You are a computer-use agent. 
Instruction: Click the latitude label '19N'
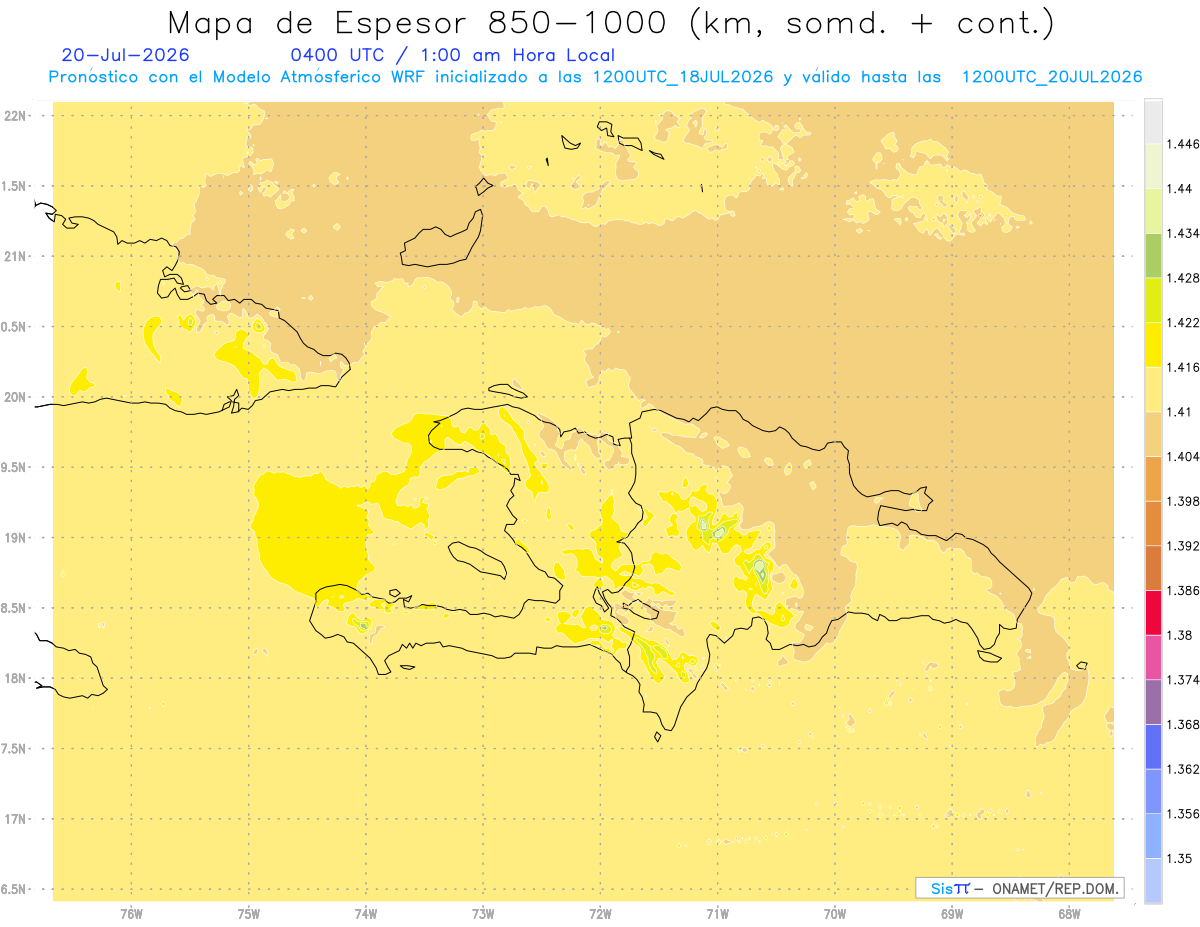click(x=15, y=537)
